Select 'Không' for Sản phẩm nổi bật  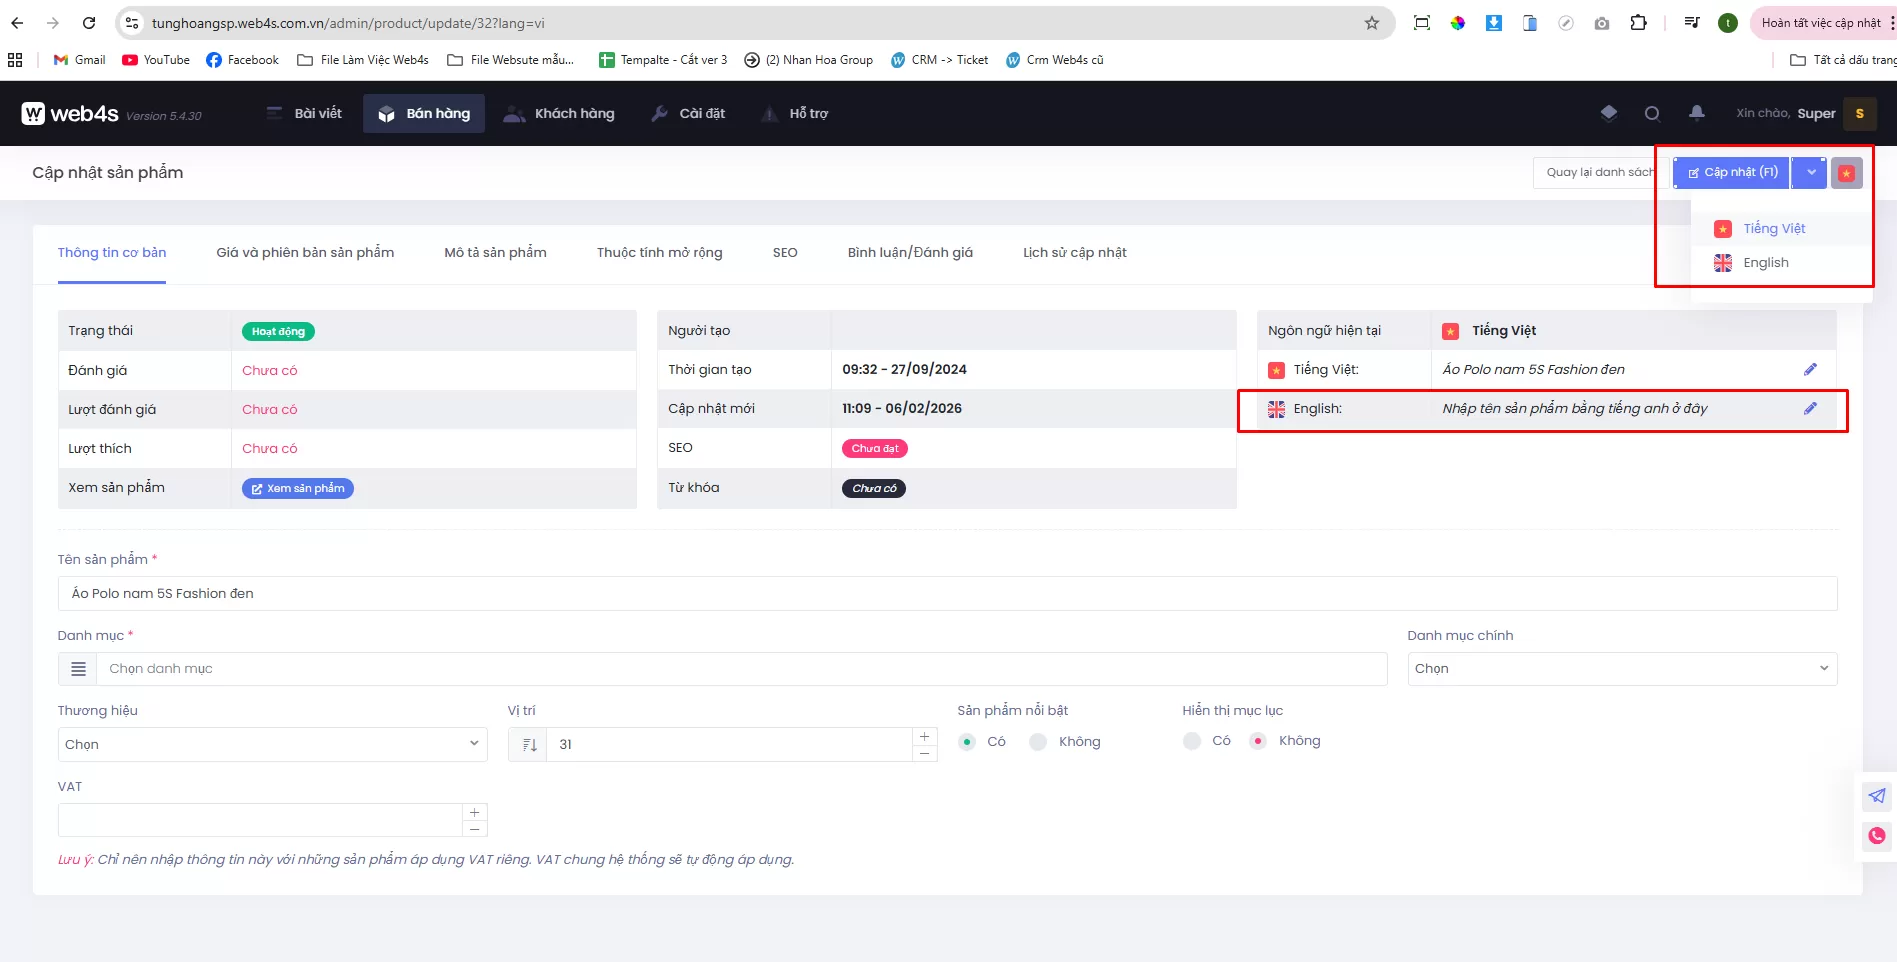point(1039,742)
